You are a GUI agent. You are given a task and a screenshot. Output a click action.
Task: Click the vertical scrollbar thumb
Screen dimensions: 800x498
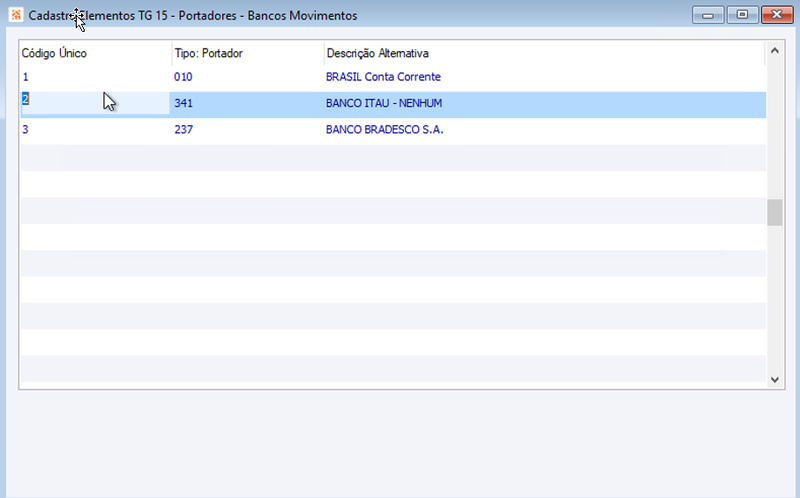(774, 212)
